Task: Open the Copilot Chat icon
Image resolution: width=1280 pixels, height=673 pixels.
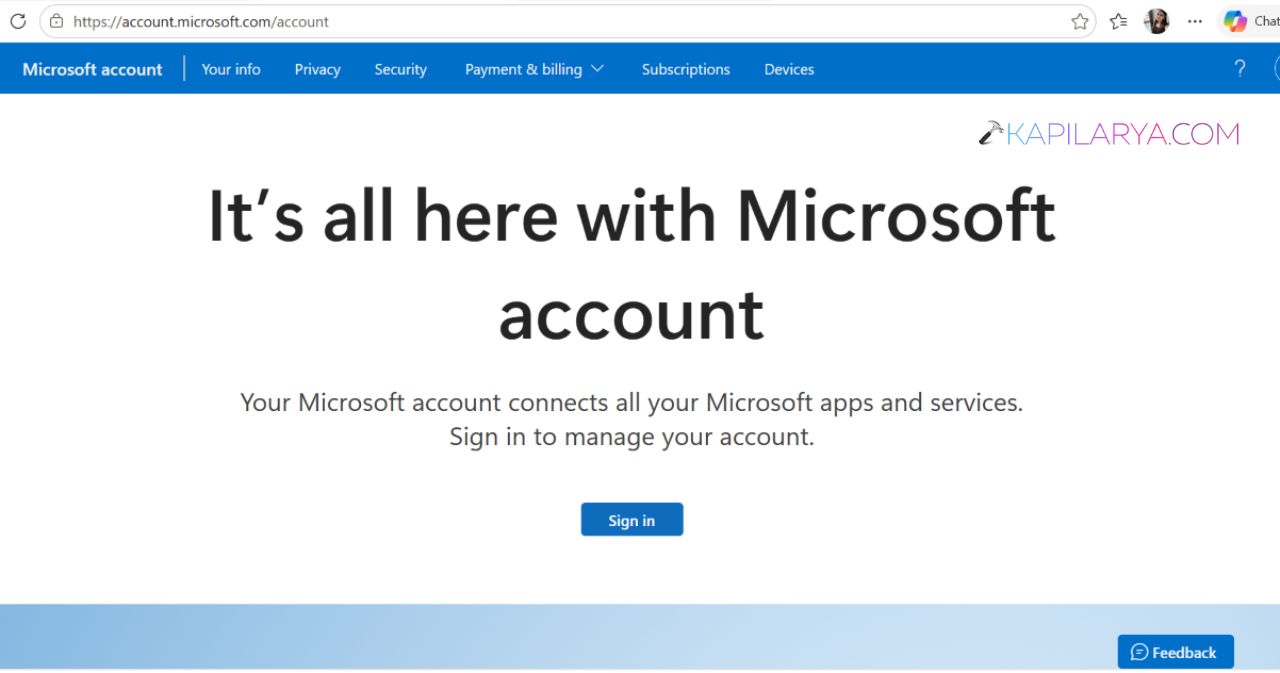Action: [1236, 21]
